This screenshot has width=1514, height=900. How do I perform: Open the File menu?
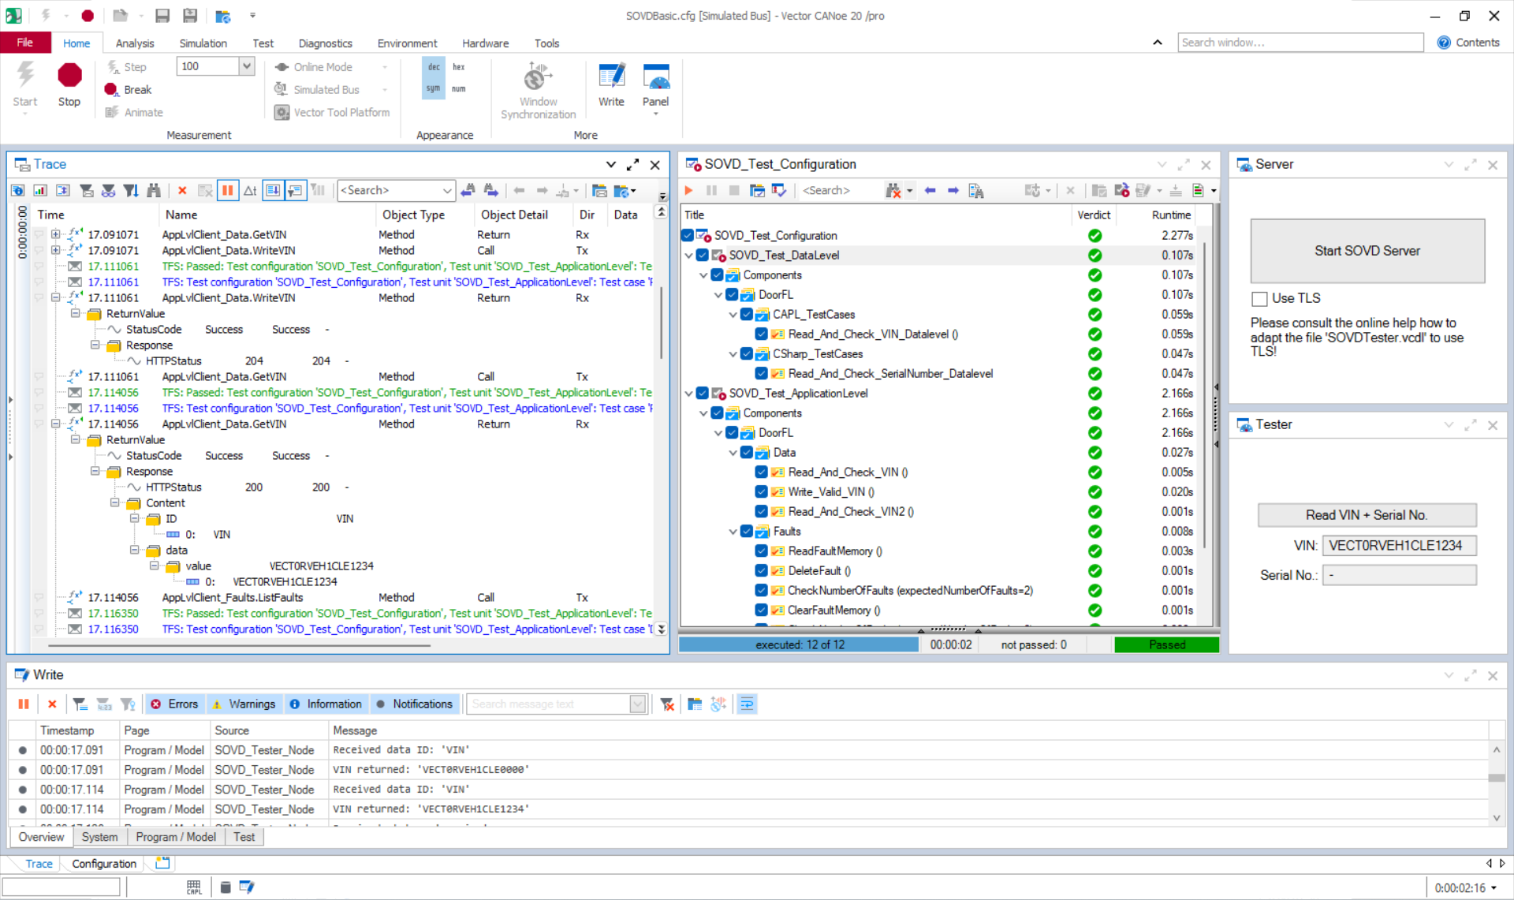pos(25,43)
